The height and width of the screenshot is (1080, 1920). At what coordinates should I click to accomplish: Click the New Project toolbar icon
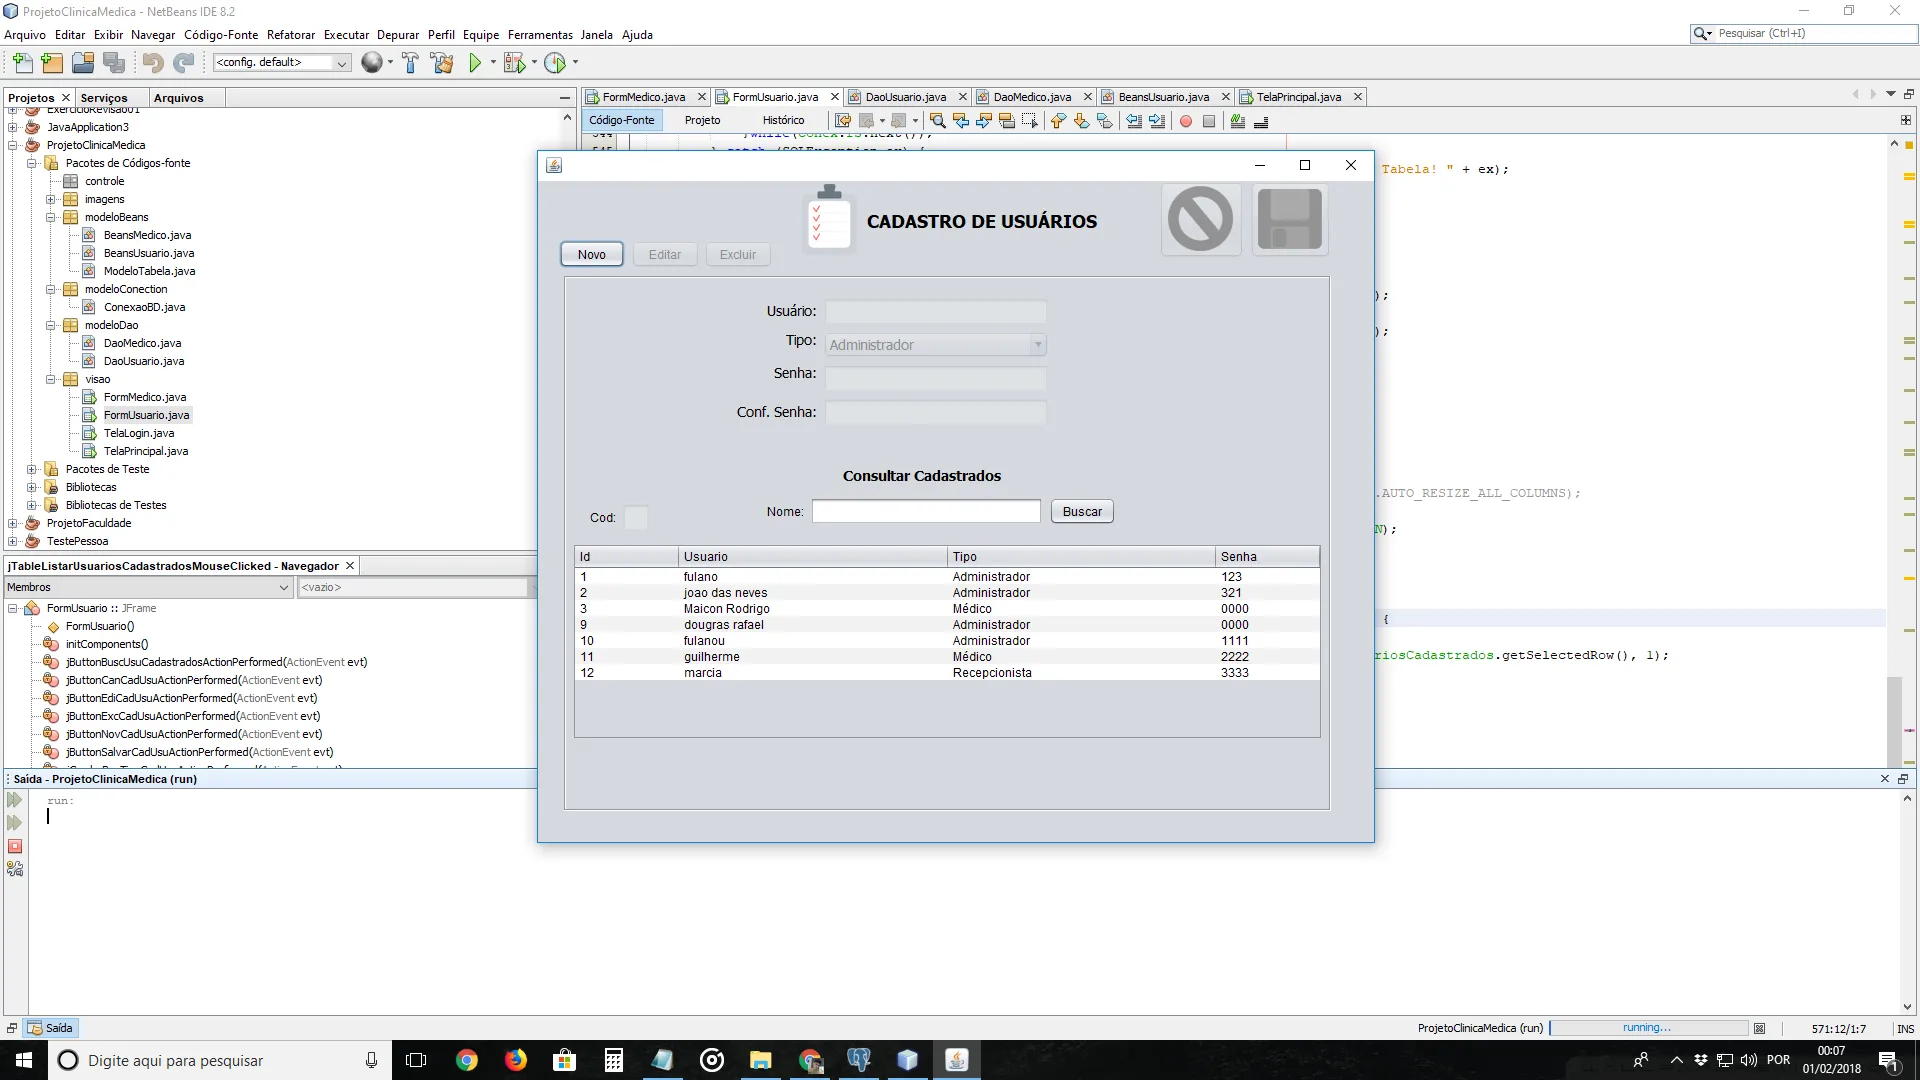point(52,63)
